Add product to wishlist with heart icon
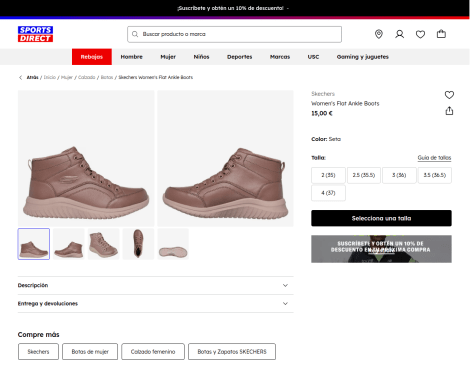 coord(449,95)
